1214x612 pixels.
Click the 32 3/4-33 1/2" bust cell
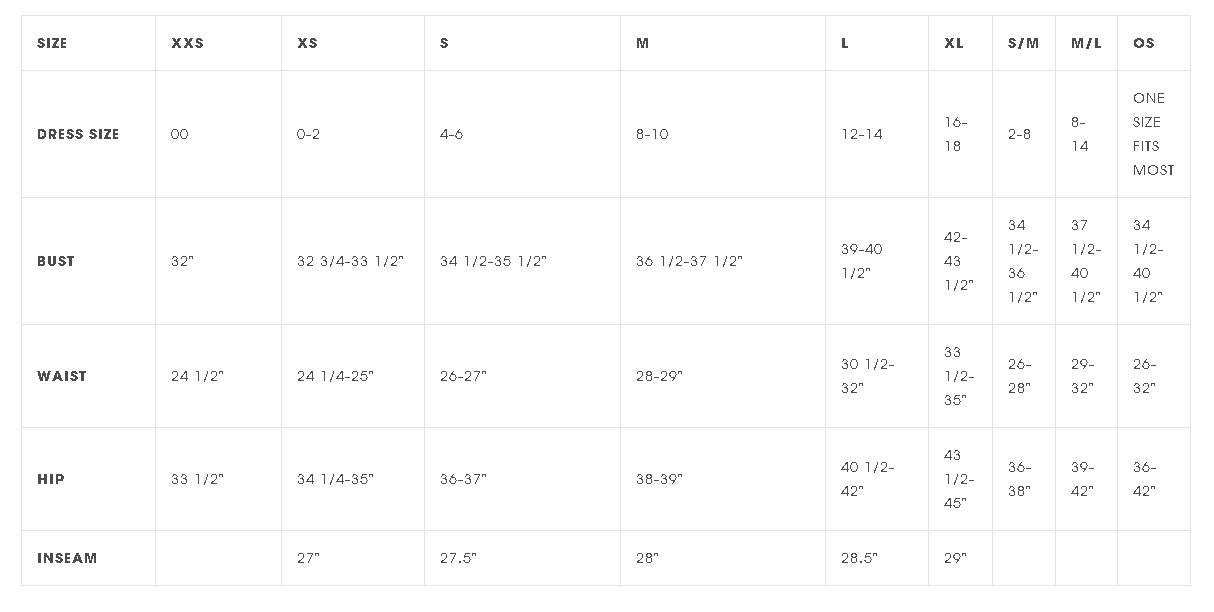coord(350,261)
